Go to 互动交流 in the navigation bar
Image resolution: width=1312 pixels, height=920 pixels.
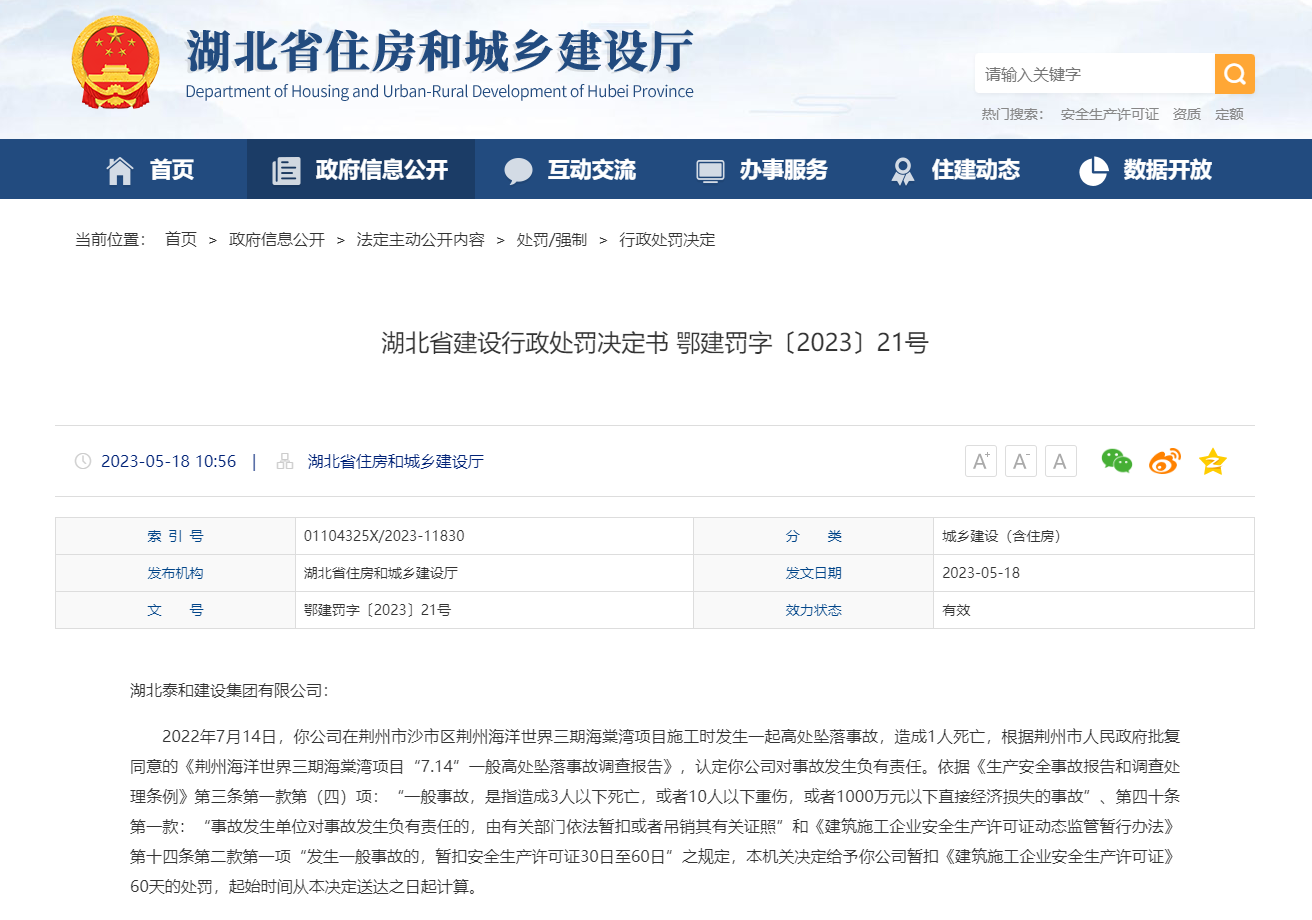570,170
